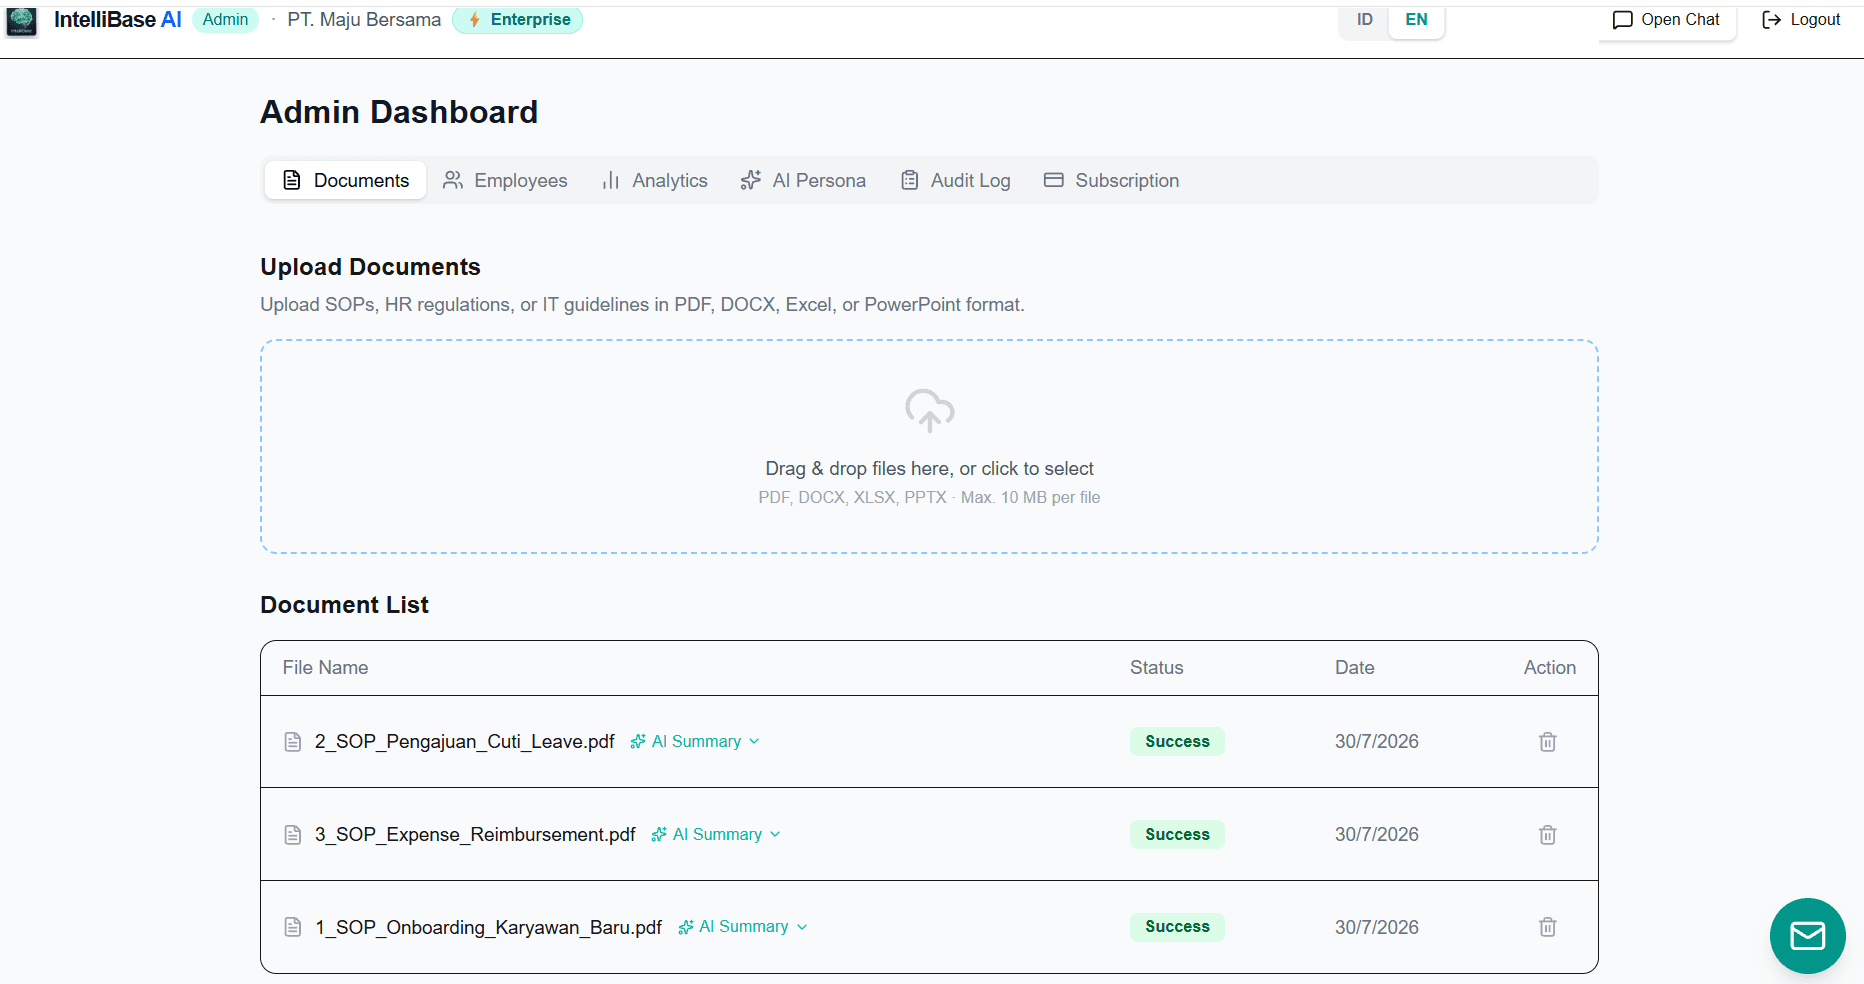This screenshot has width=1864, height=984.
Task: Click the cloud upload icon
Action: click(929, 410)
